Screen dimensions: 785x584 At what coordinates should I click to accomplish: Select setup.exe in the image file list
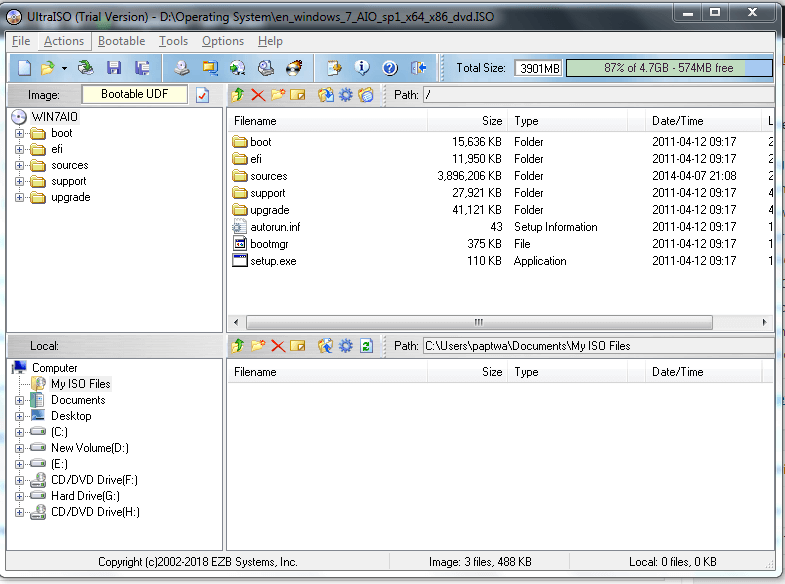273,261
